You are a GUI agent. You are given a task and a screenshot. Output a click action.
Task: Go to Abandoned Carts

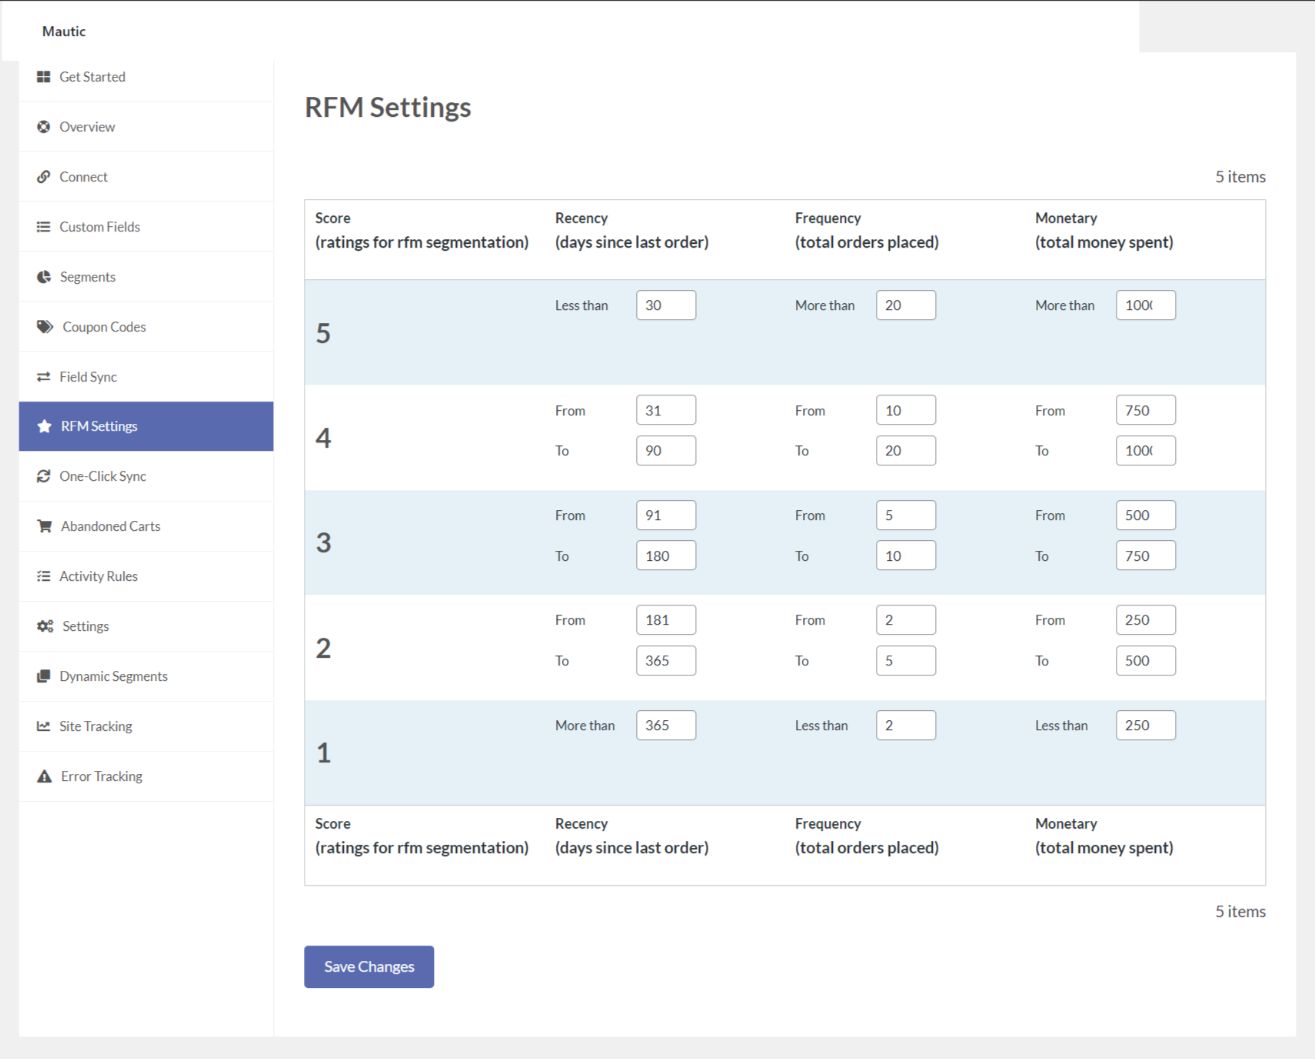pos(146,526)
